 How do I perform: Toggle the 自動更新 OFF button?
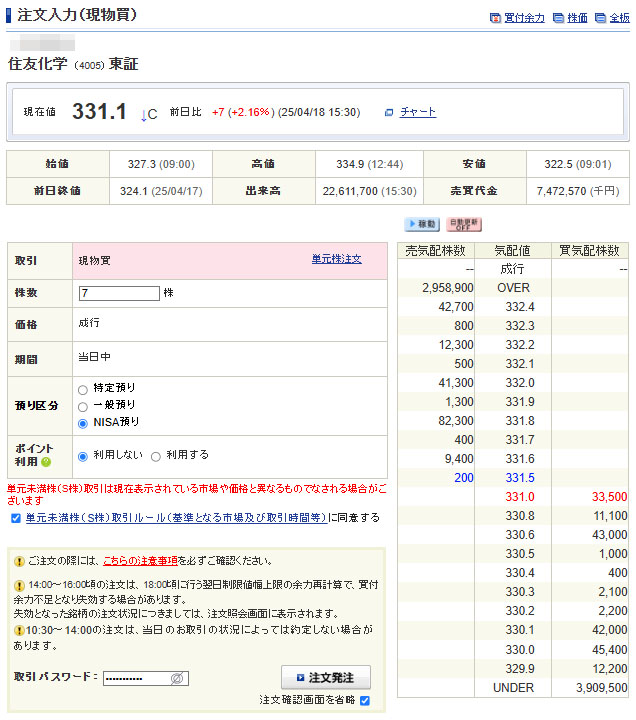pos(463,224)
